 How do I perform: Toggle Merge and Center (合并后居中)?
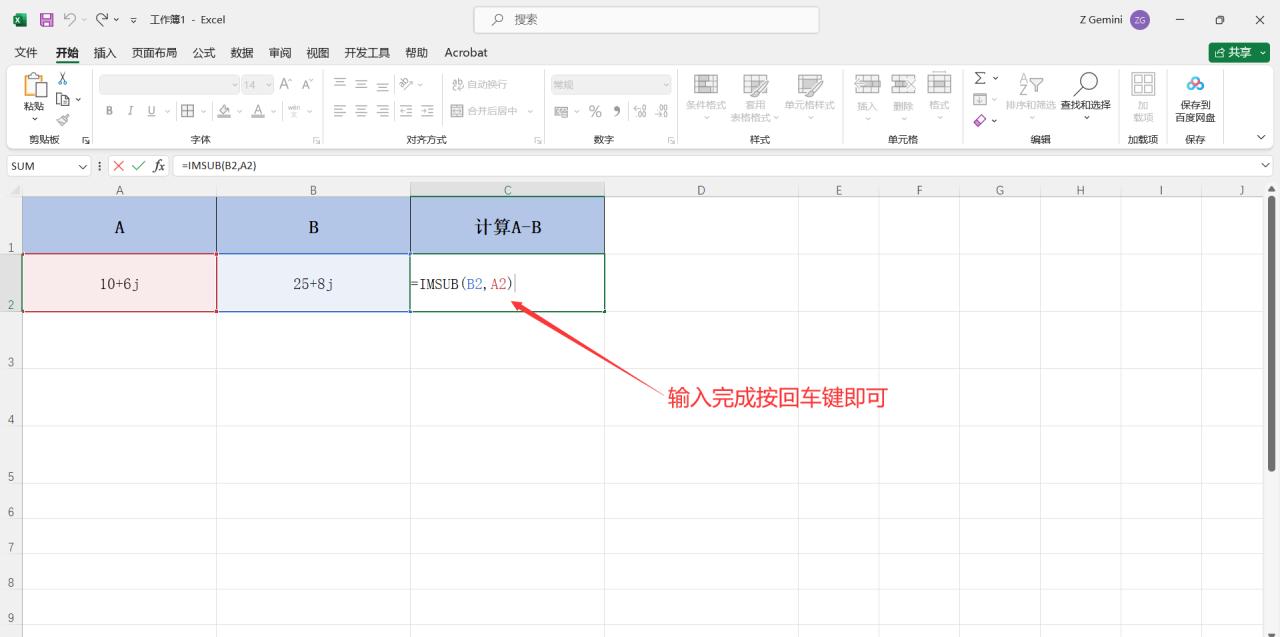pos(485,111)
